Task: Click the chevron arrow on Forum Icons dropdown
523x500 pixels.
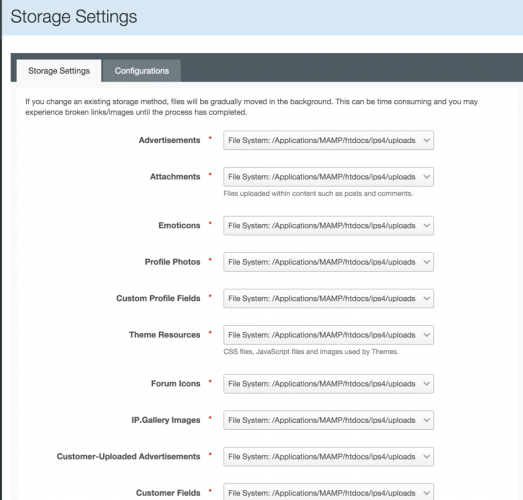Action: (x=427, y=384)
